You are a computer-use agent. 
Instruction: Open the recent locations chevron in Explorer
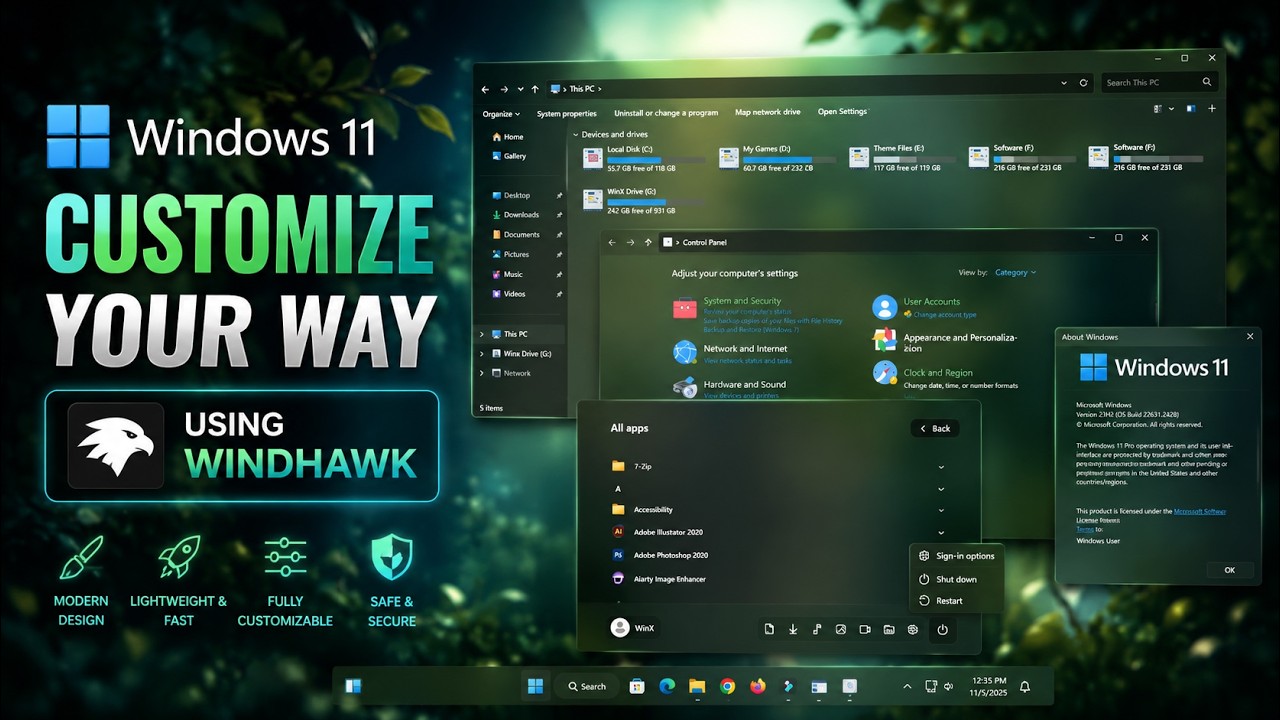click(520, 89)
